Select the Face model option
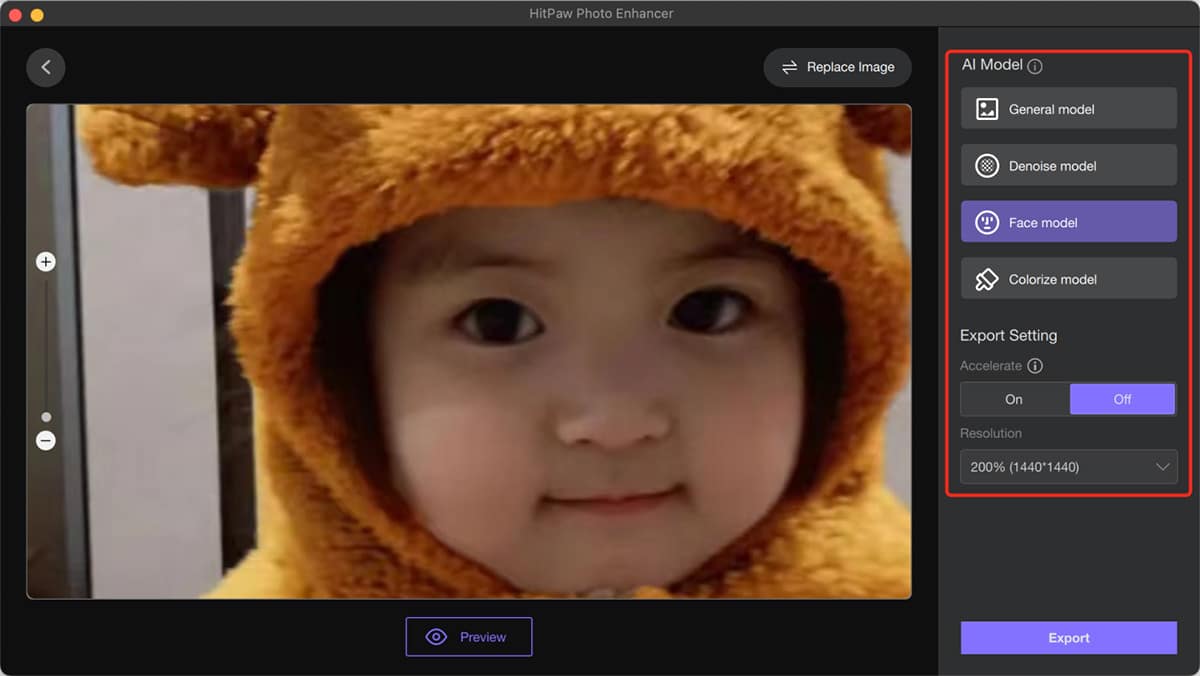 tap(1068, 222)
